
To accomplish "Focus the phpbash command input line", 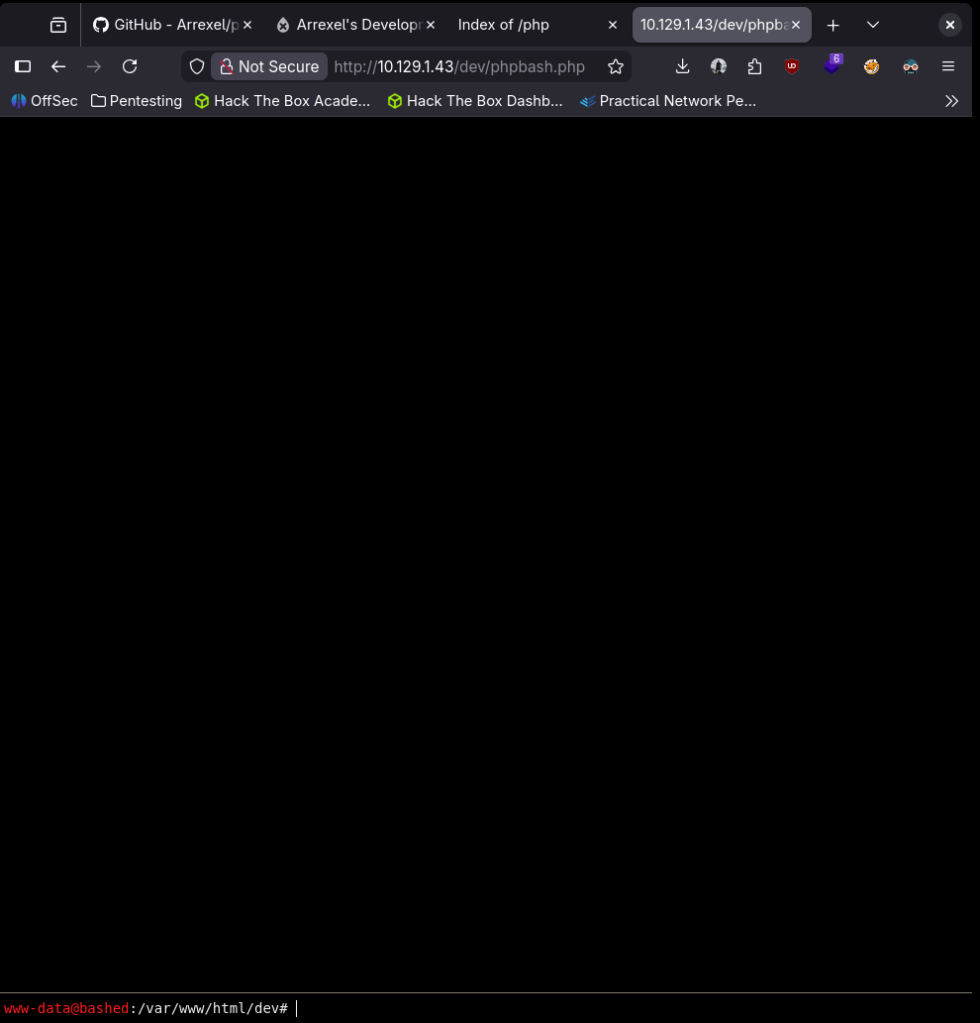I will pyautogui.click(x=600, y=1008).
